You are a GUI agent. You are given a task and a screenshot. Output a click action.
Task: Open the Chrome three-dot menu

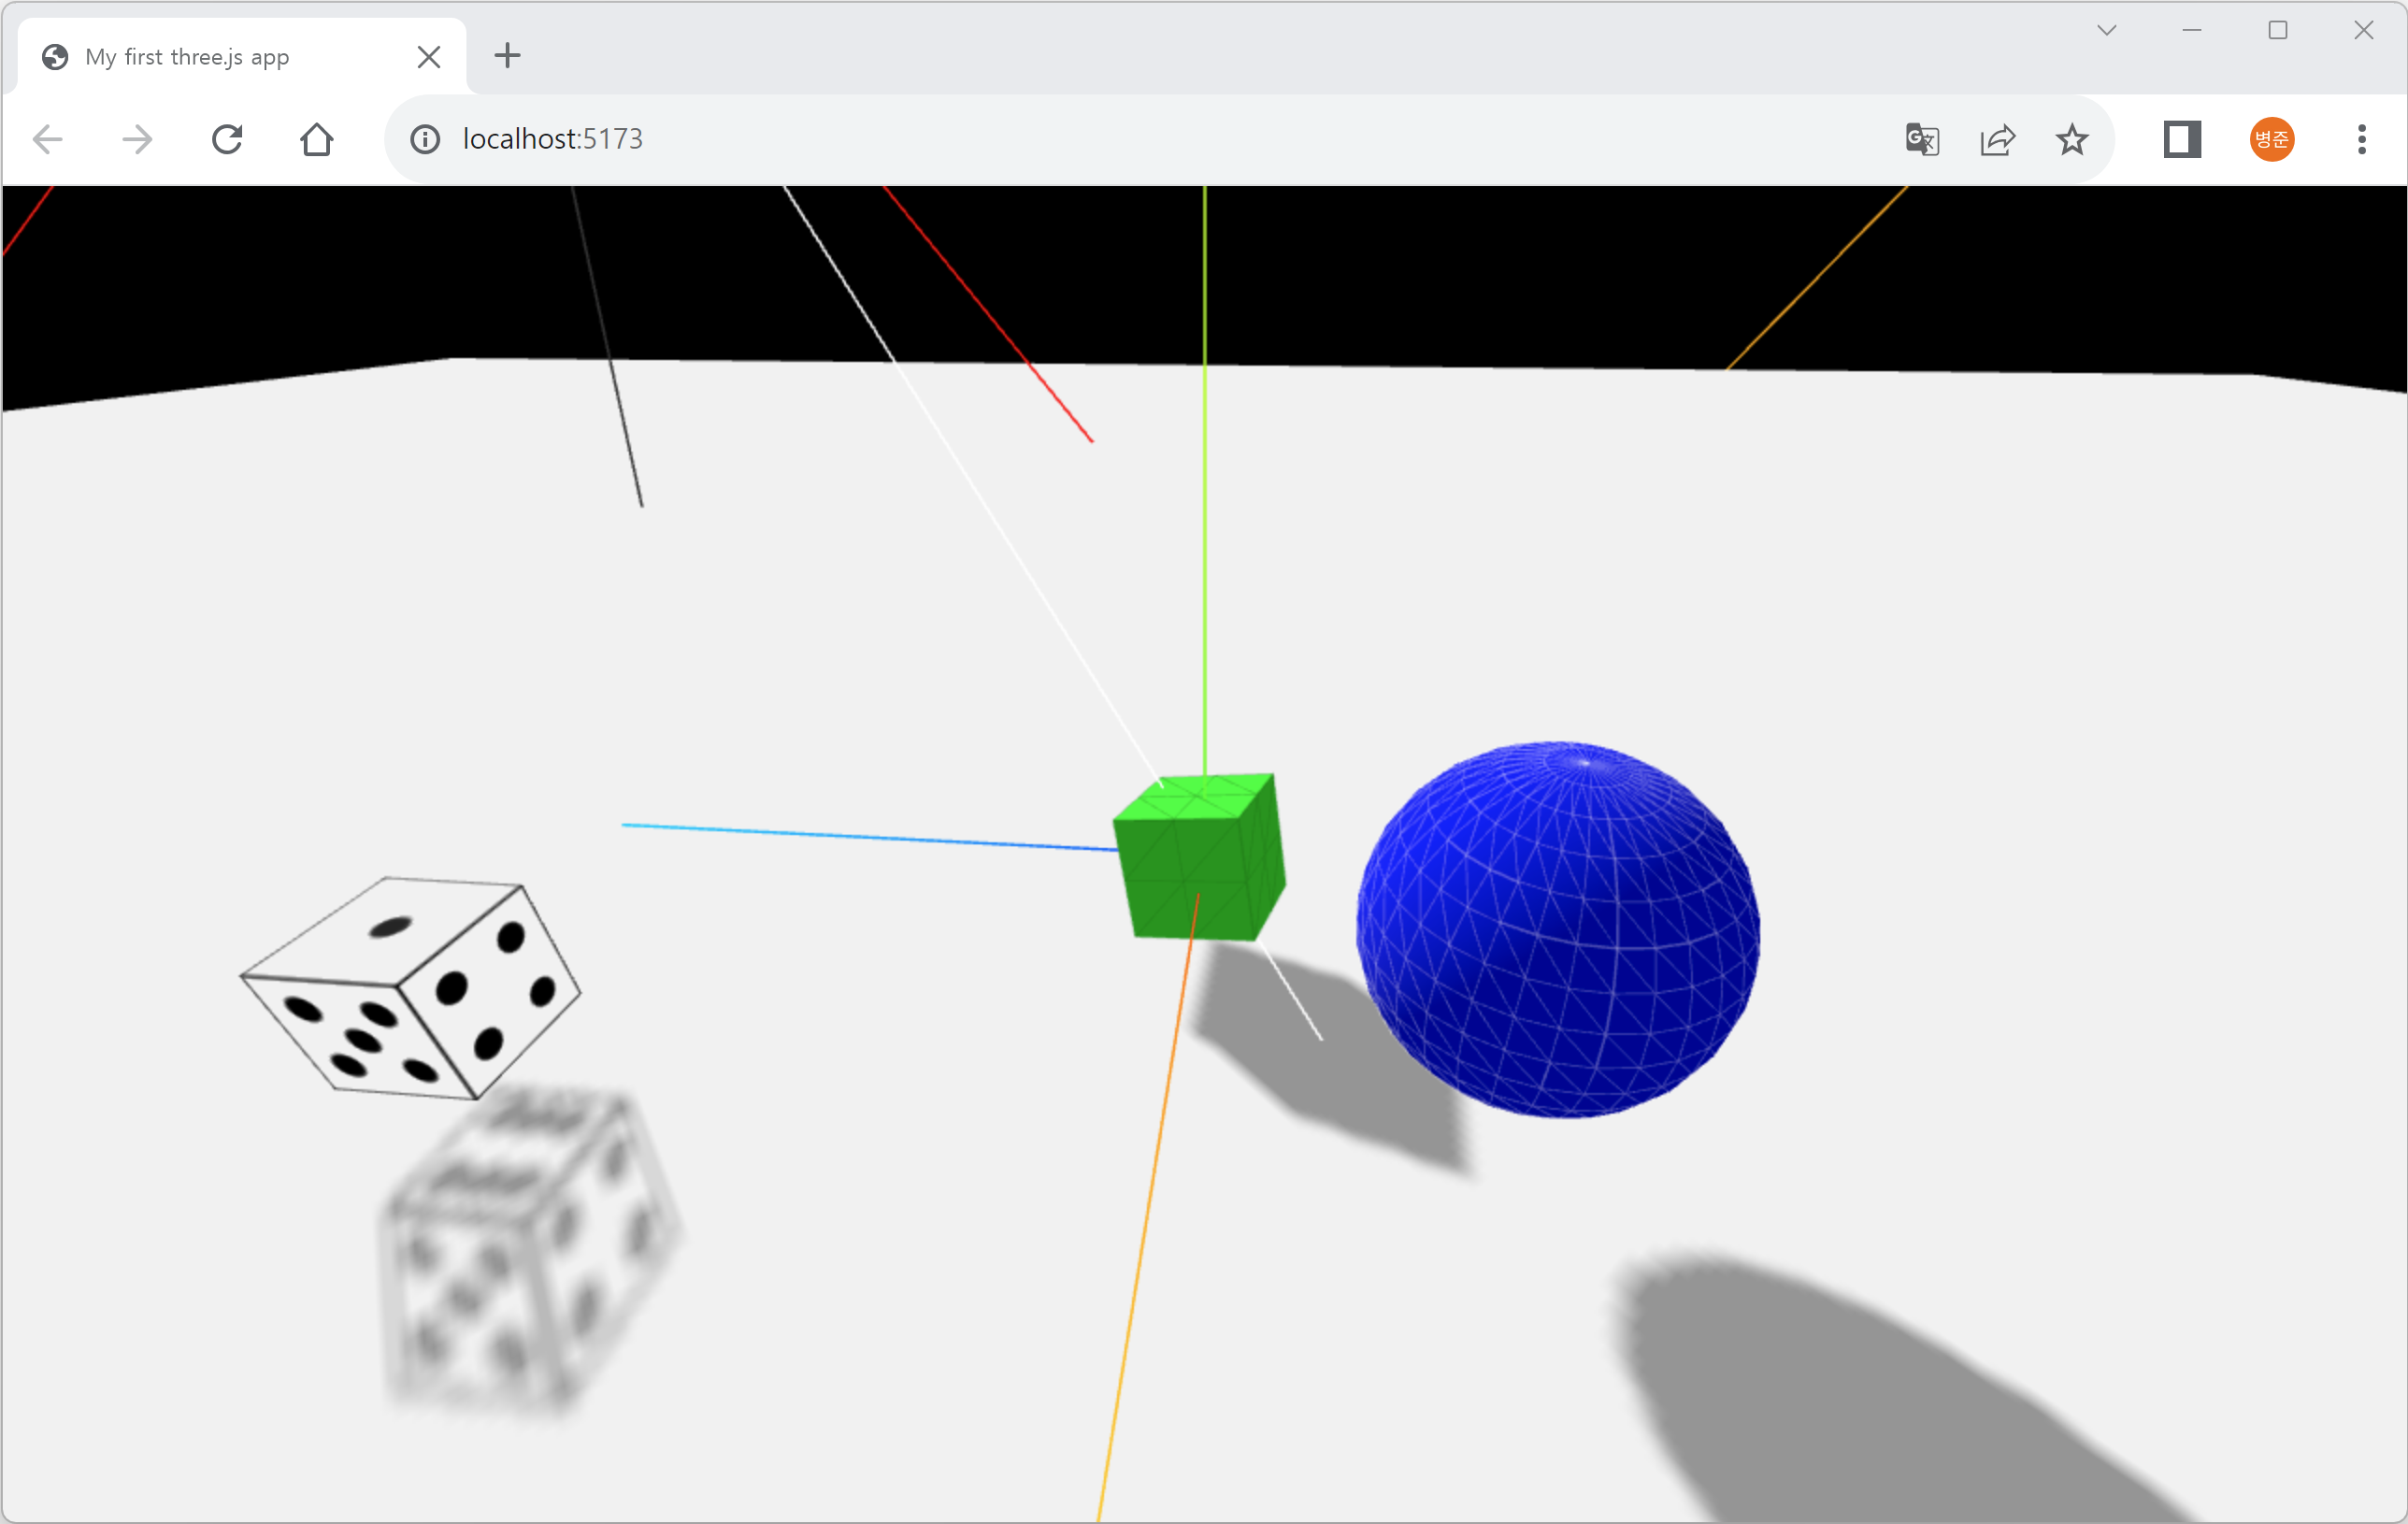pyautogui.click(x=2362, y=139)
